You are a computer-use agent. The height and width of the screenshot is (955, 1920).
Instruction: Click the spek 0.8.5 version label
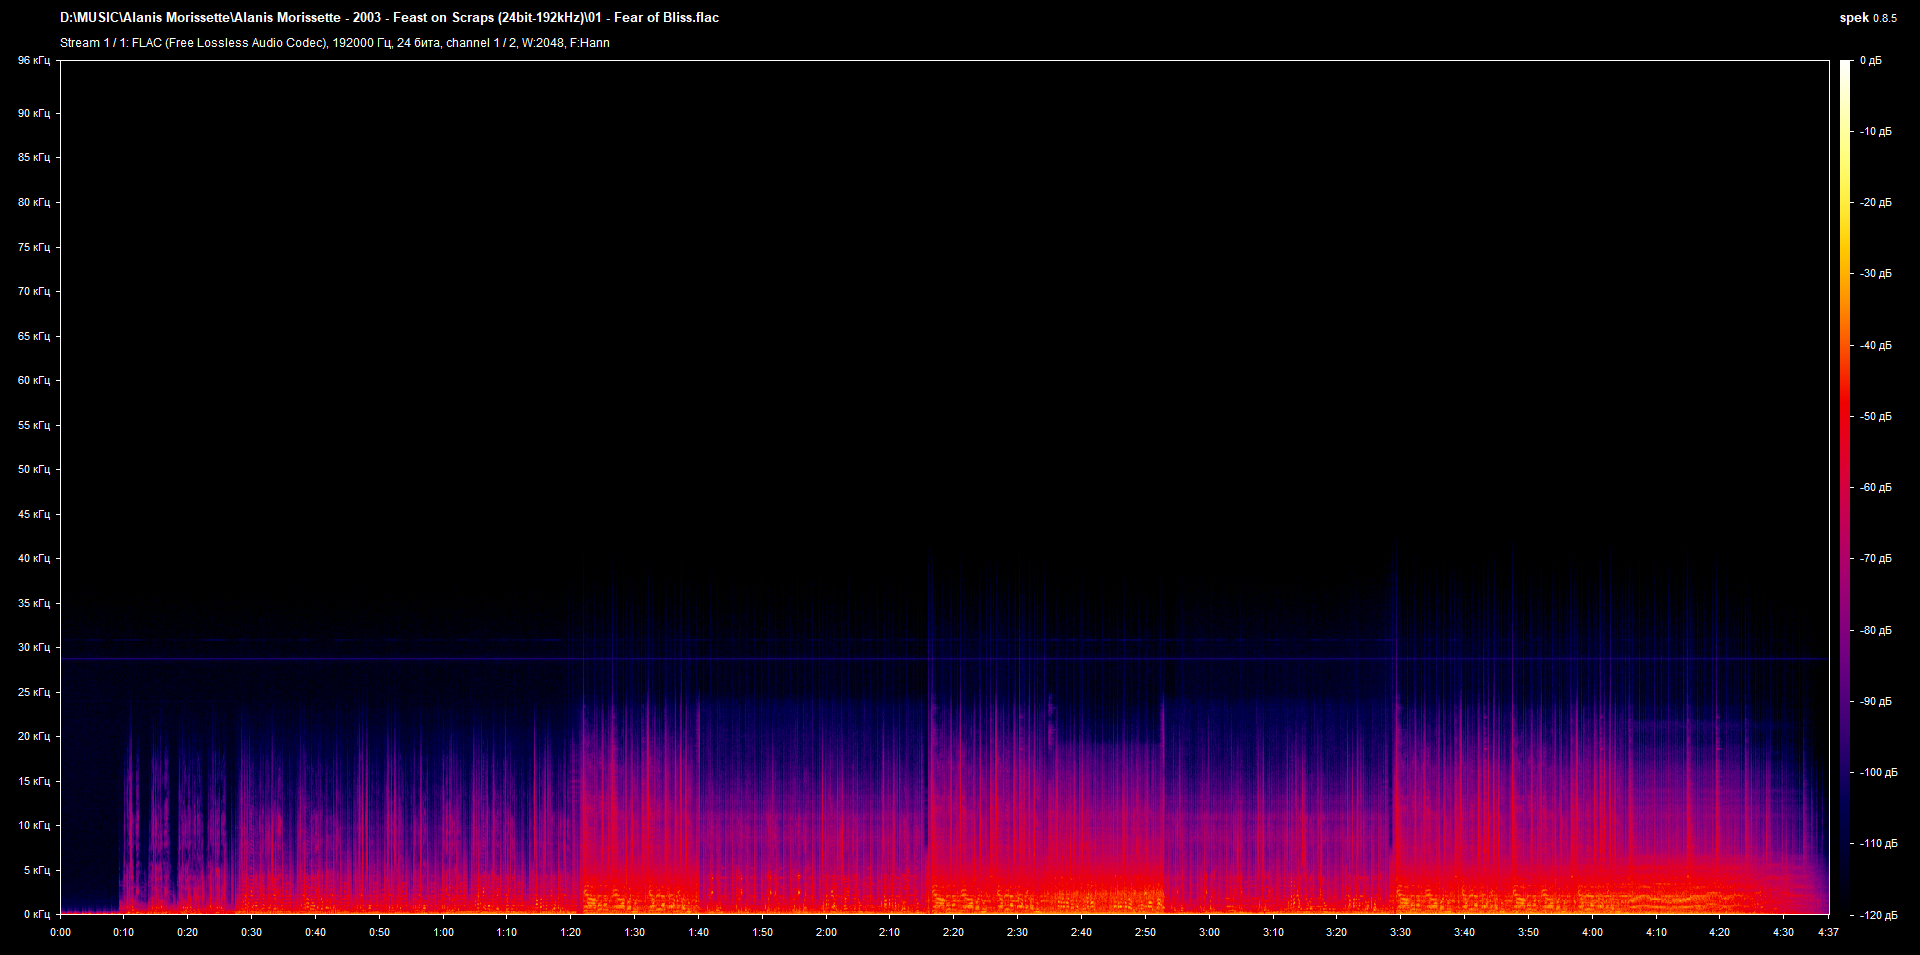(x=1867, y=17)
